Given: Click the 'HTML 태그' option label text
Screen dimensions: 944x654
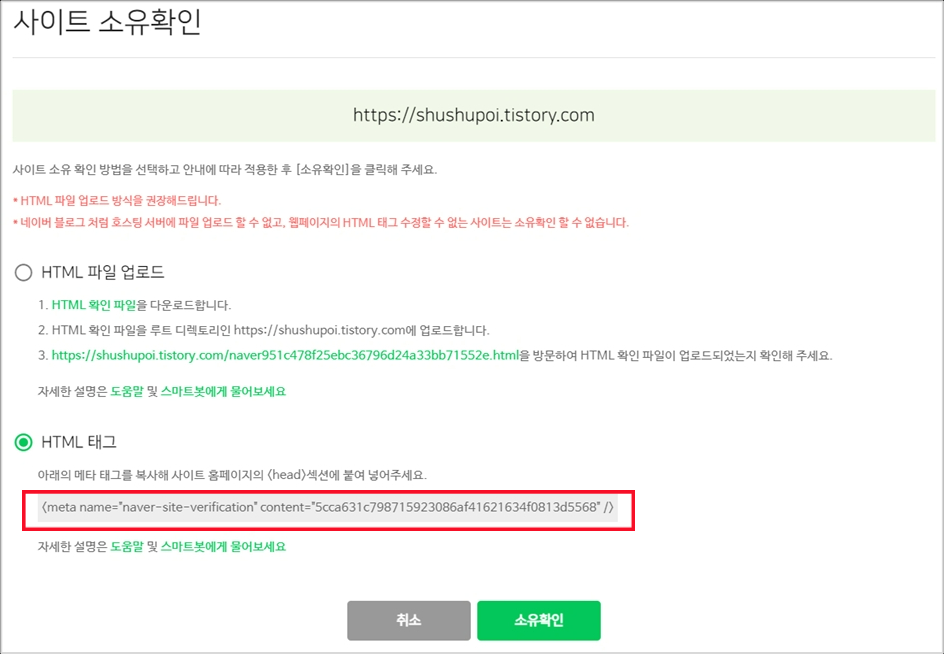Looking at the screenshot, I should coord(79,443).
